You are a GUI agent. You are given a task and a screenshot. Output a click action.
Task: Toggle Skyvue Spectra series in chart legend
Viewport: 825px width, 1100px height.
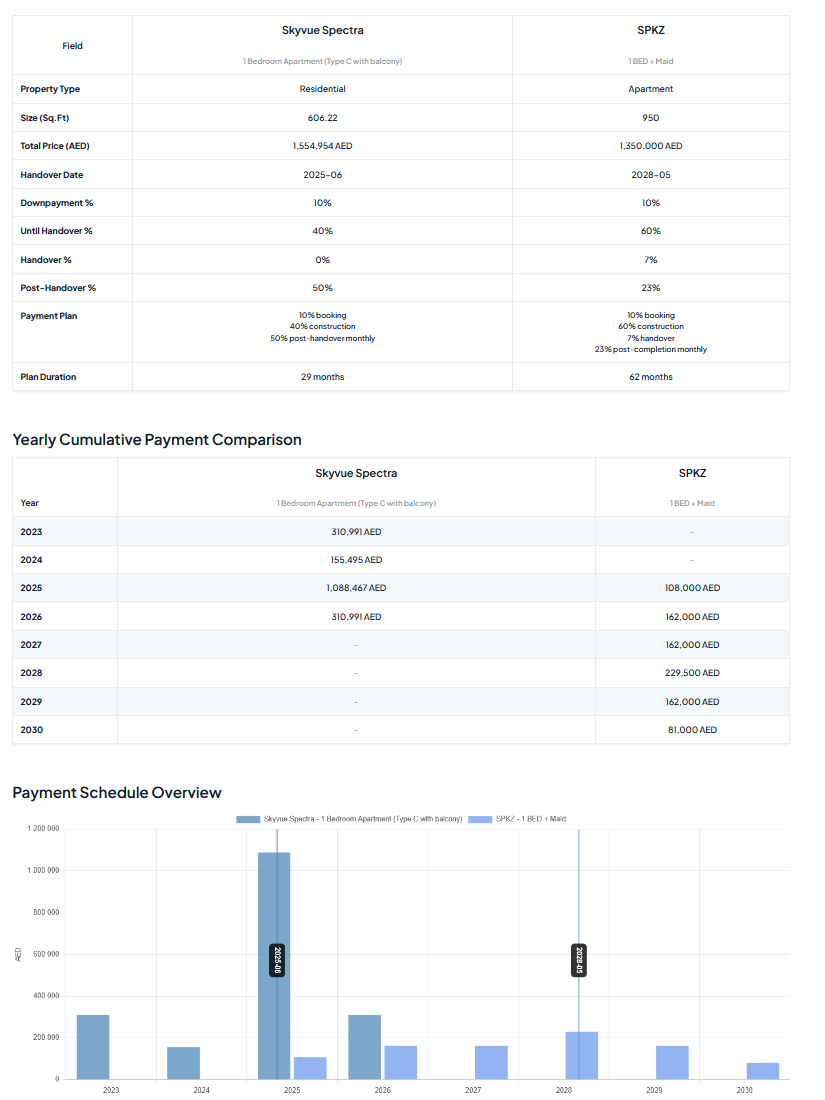(x=349, y=819)
